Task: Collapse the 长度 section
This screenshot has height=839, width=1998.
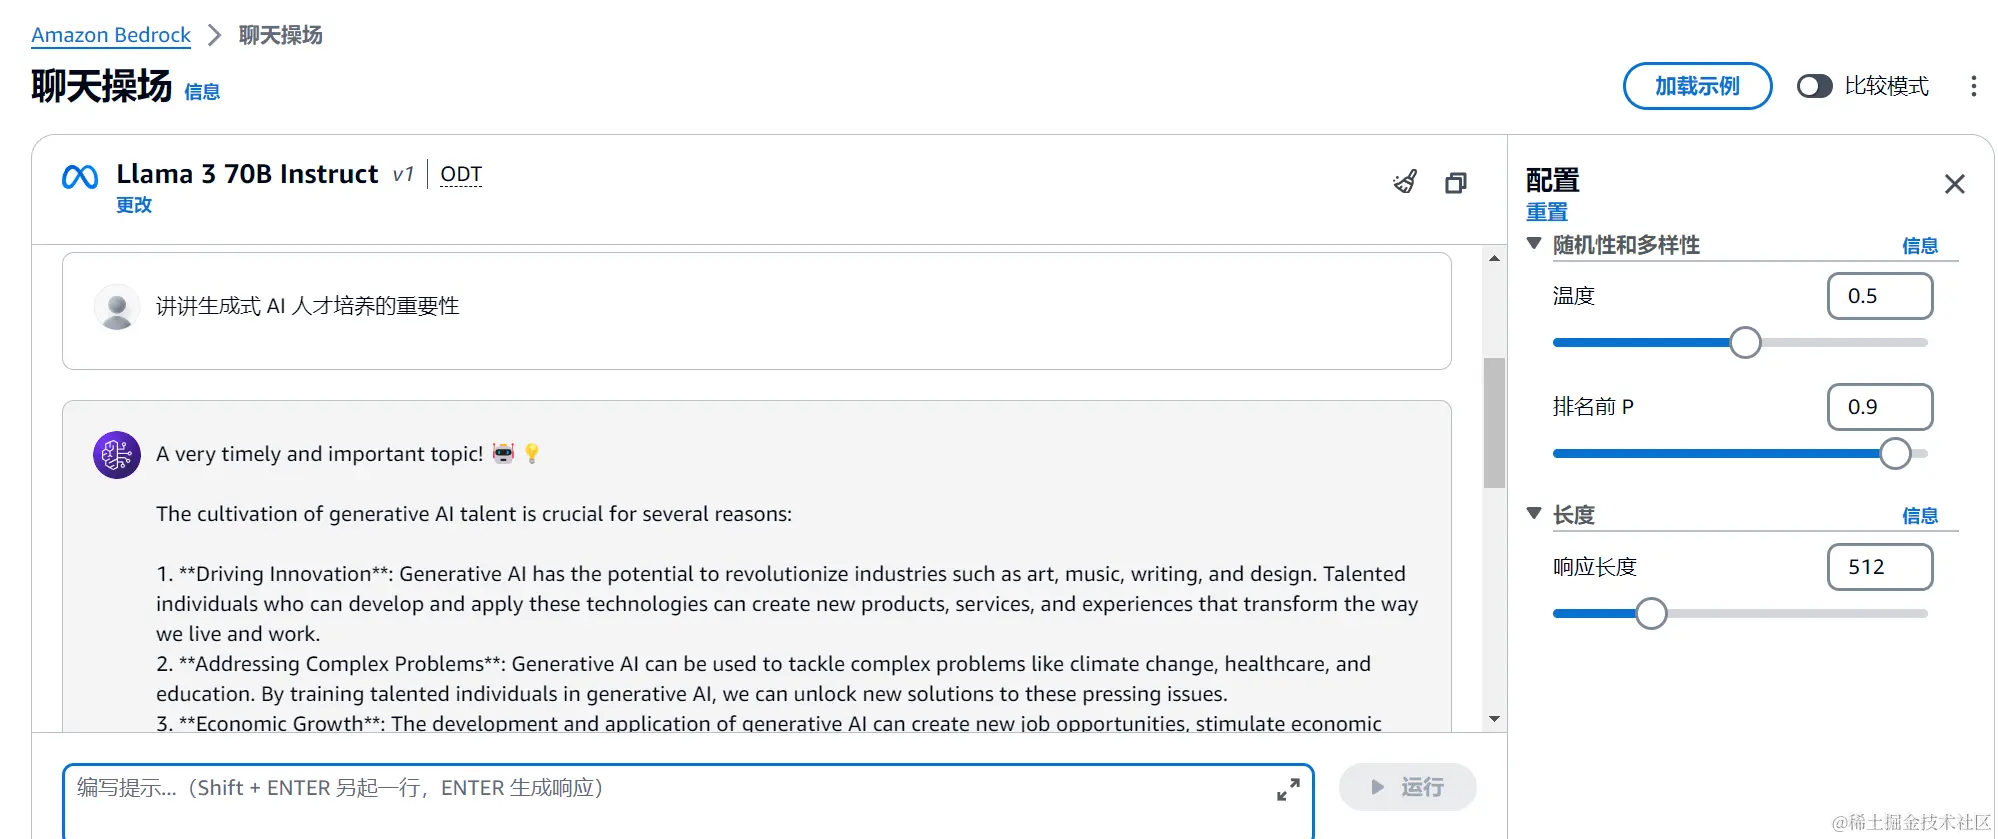Action: click(1534, 514)
